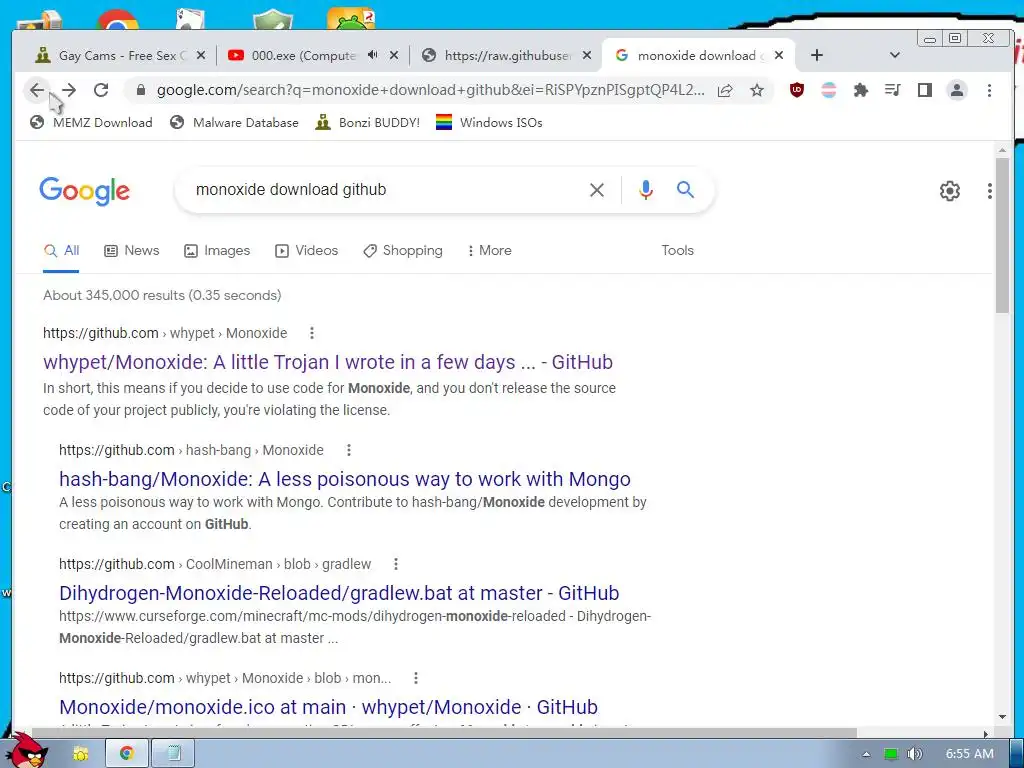Open the Angry Birds start button
Screen dimensions: 1024x768
click(29, 751)
